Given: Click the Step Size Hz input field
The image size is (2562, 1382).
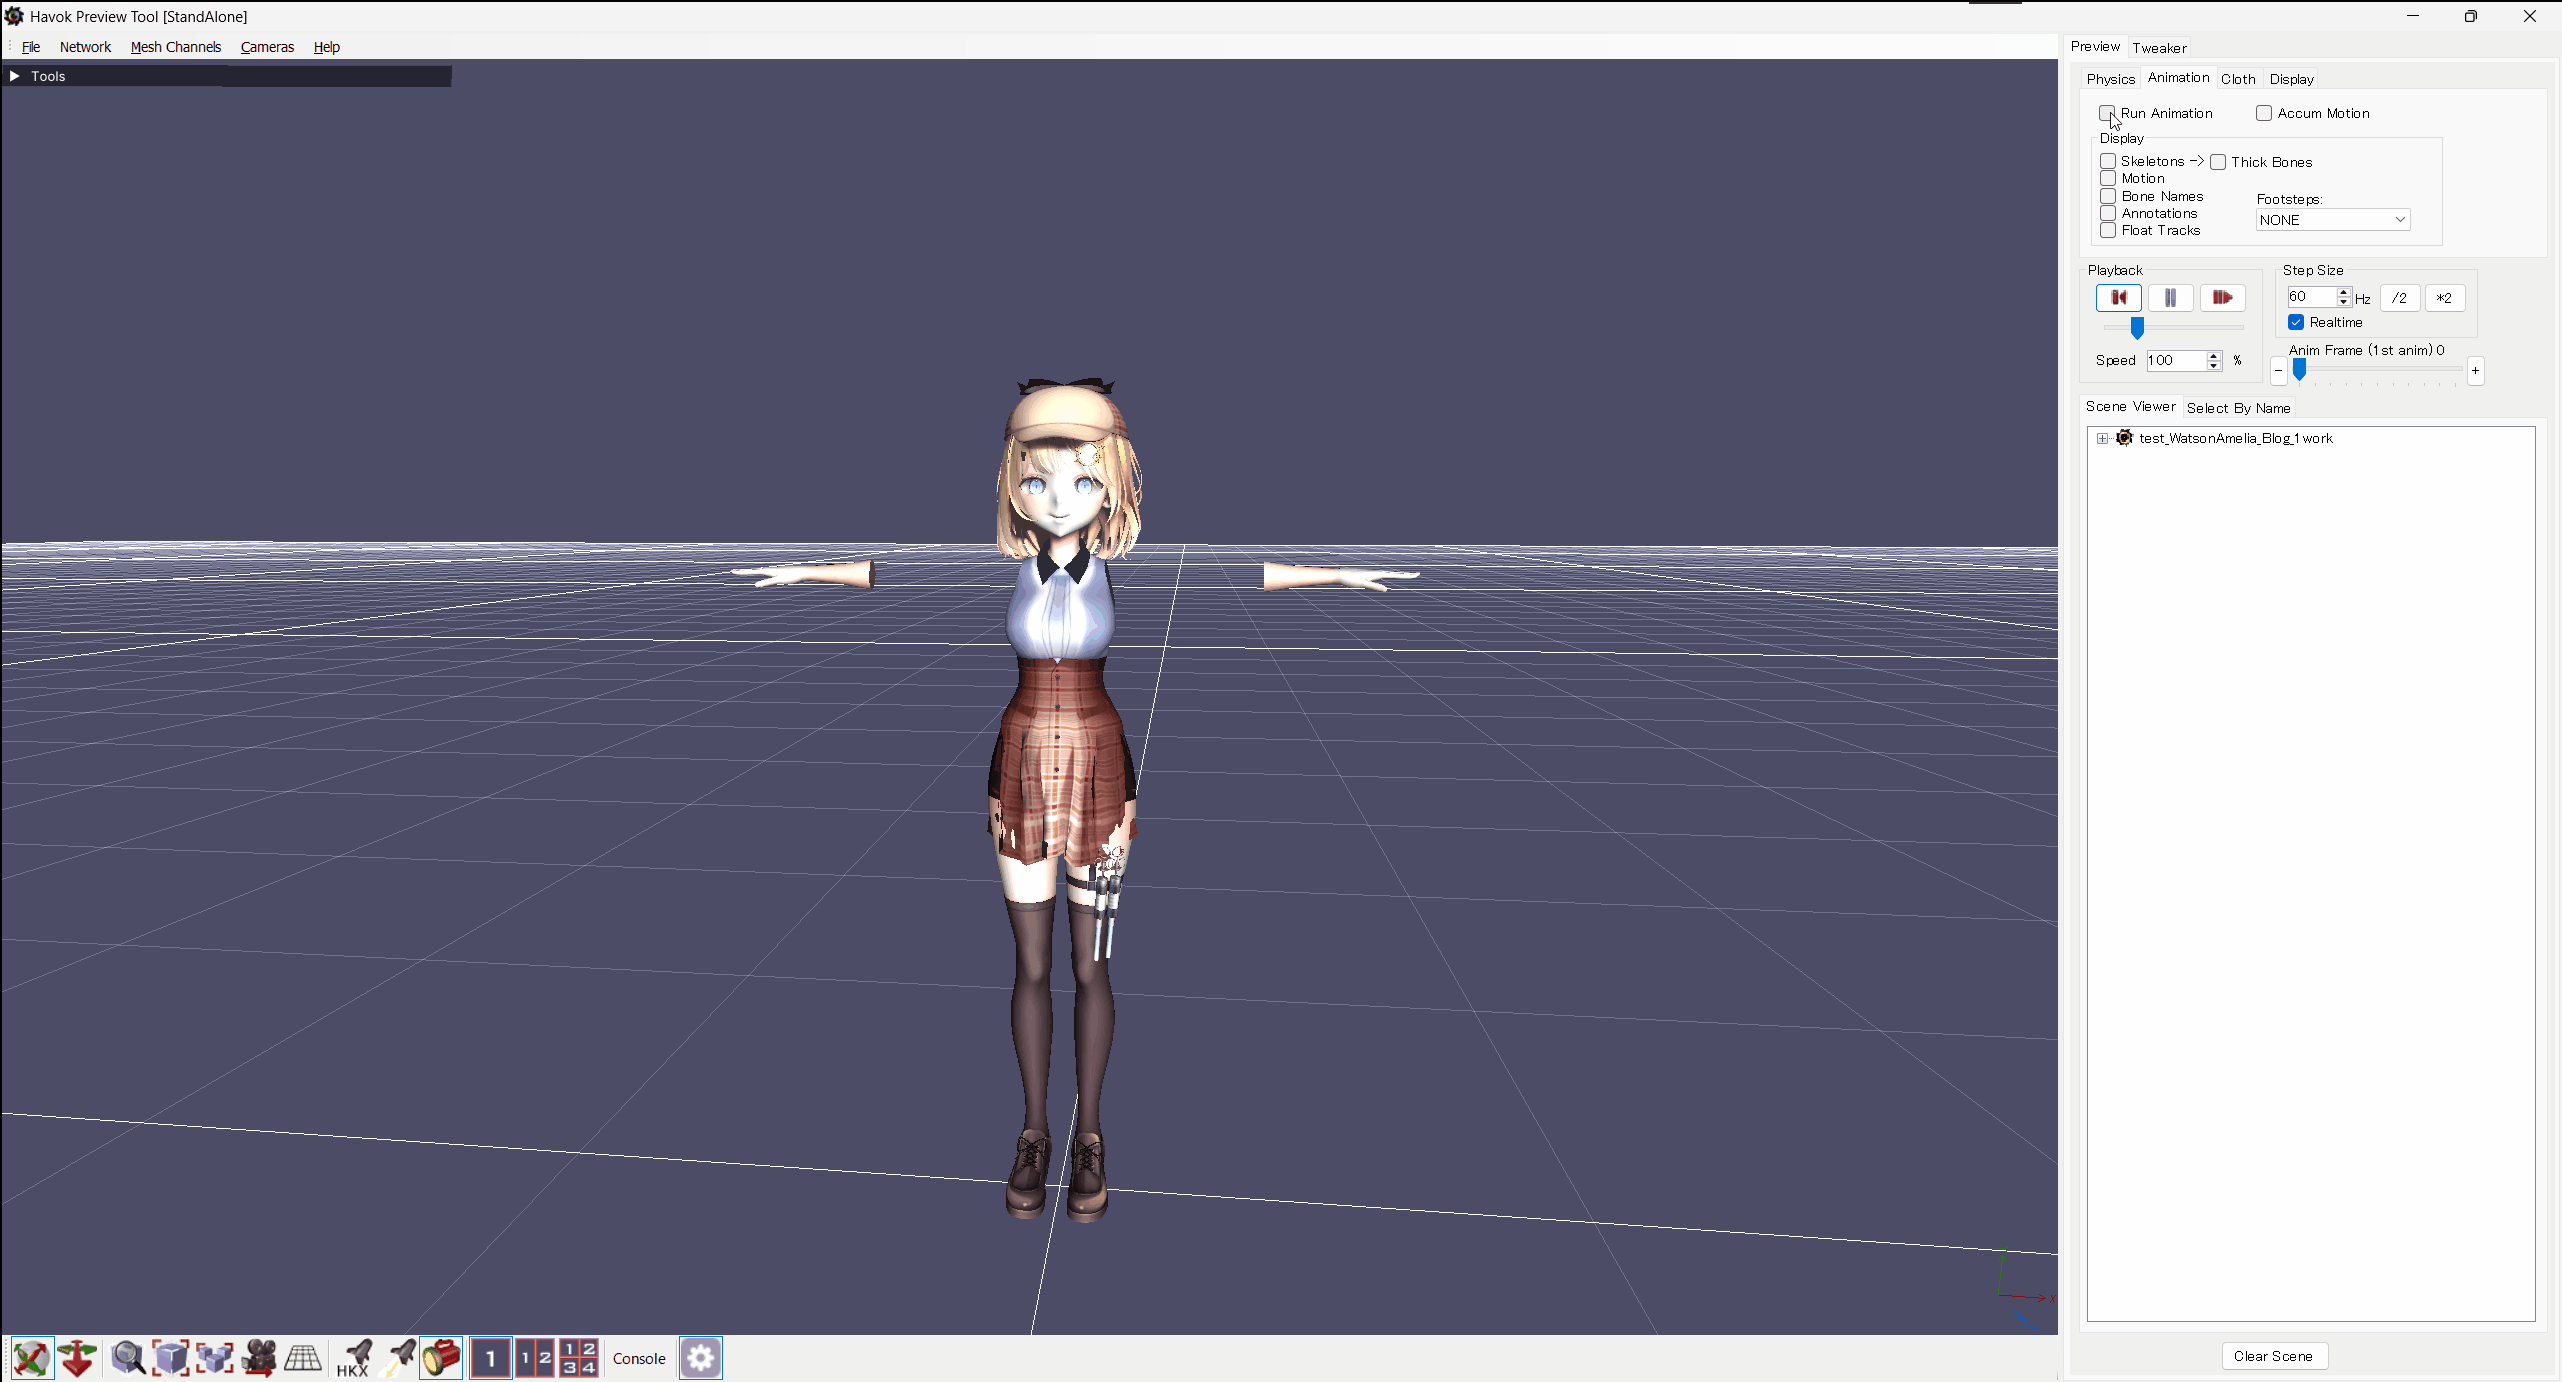Looking at the screenshot, I should [x=2311, y=297].
